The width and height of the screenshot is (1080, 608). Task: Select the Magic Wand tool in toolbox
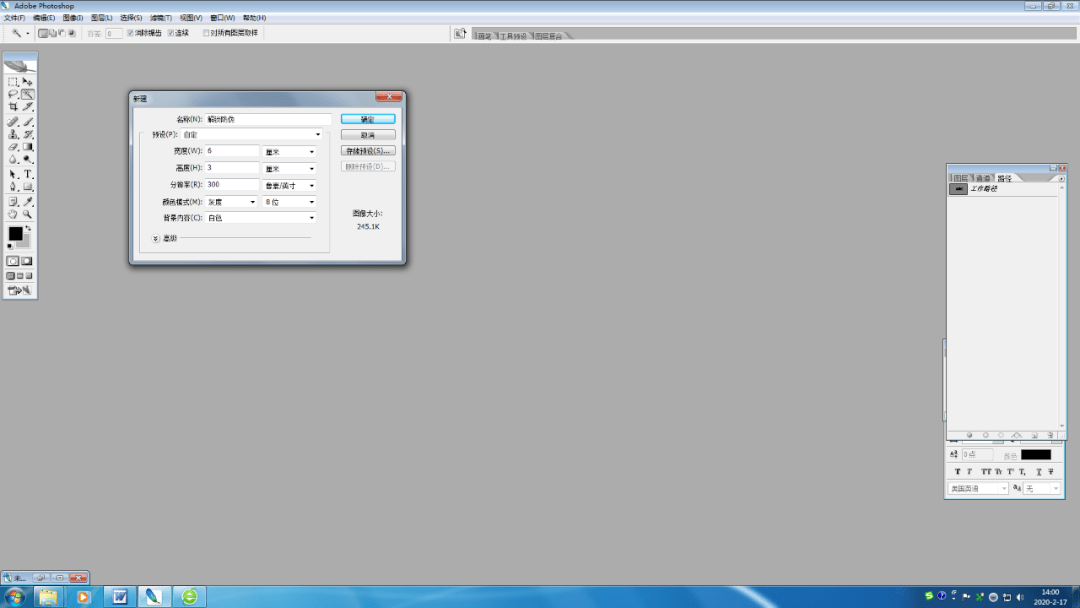28,94
